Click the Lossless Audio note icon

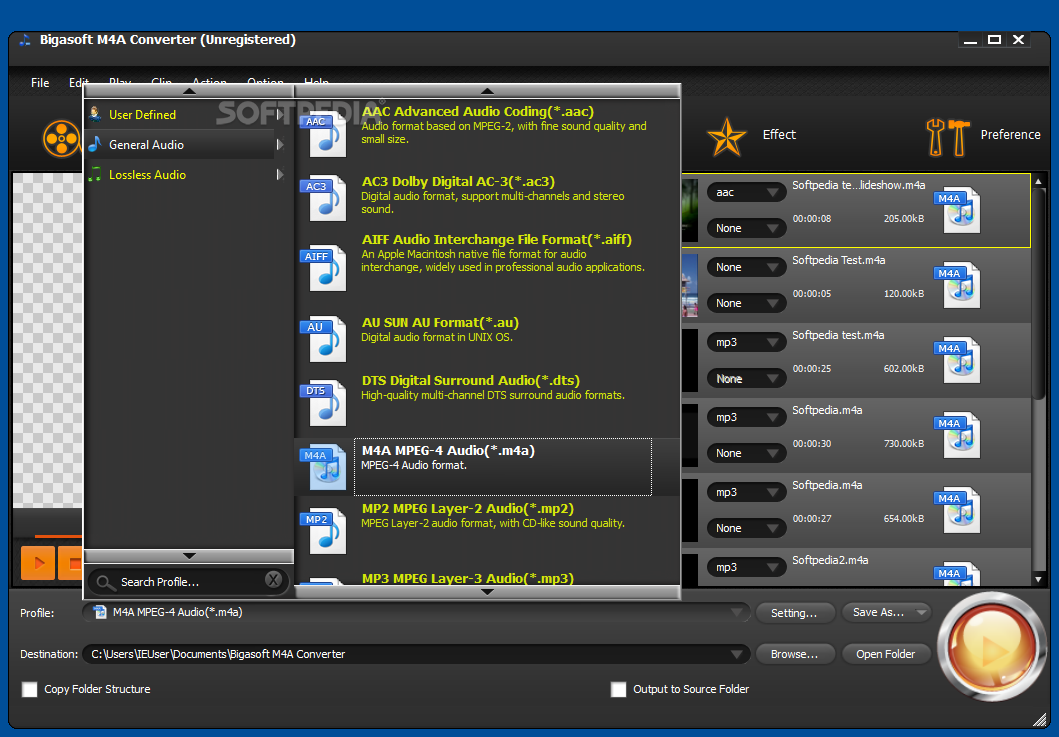pyautogui.click(x=95, y=174)
